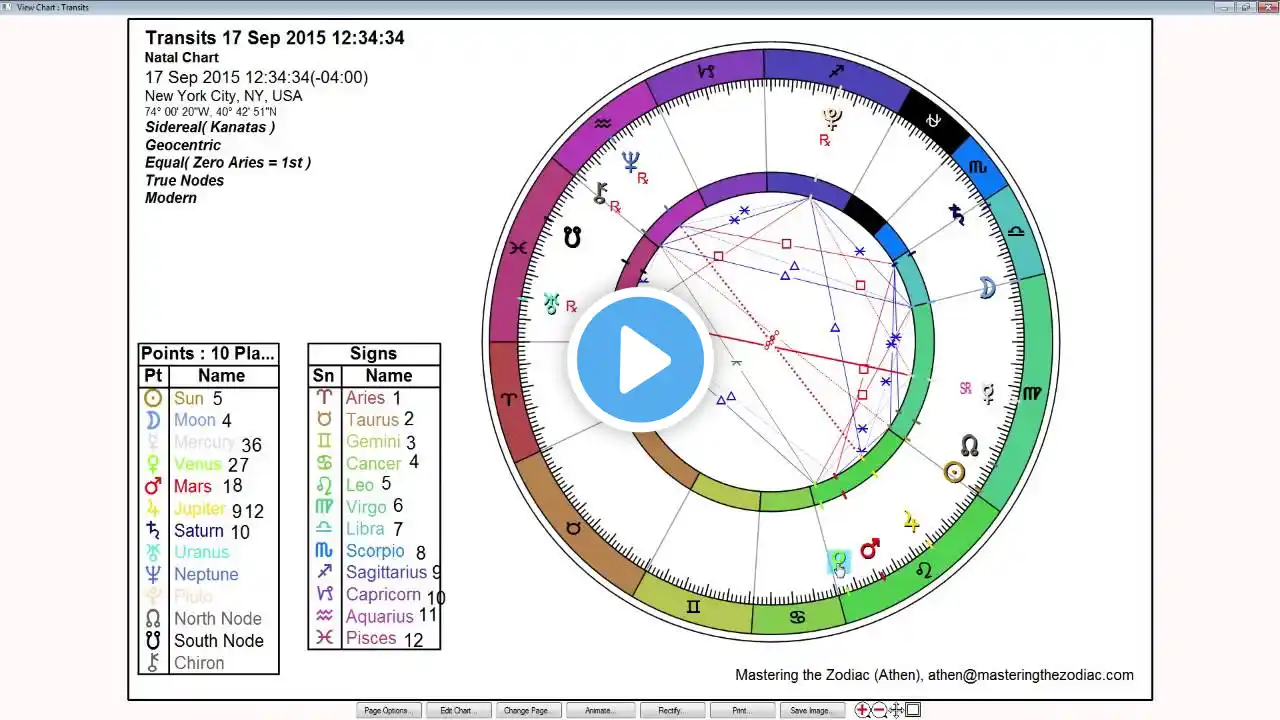This screenshot has height=720, width=1280.
Task: Select the Saturn glyph on the chart wheel
Action: coord(957,214)
